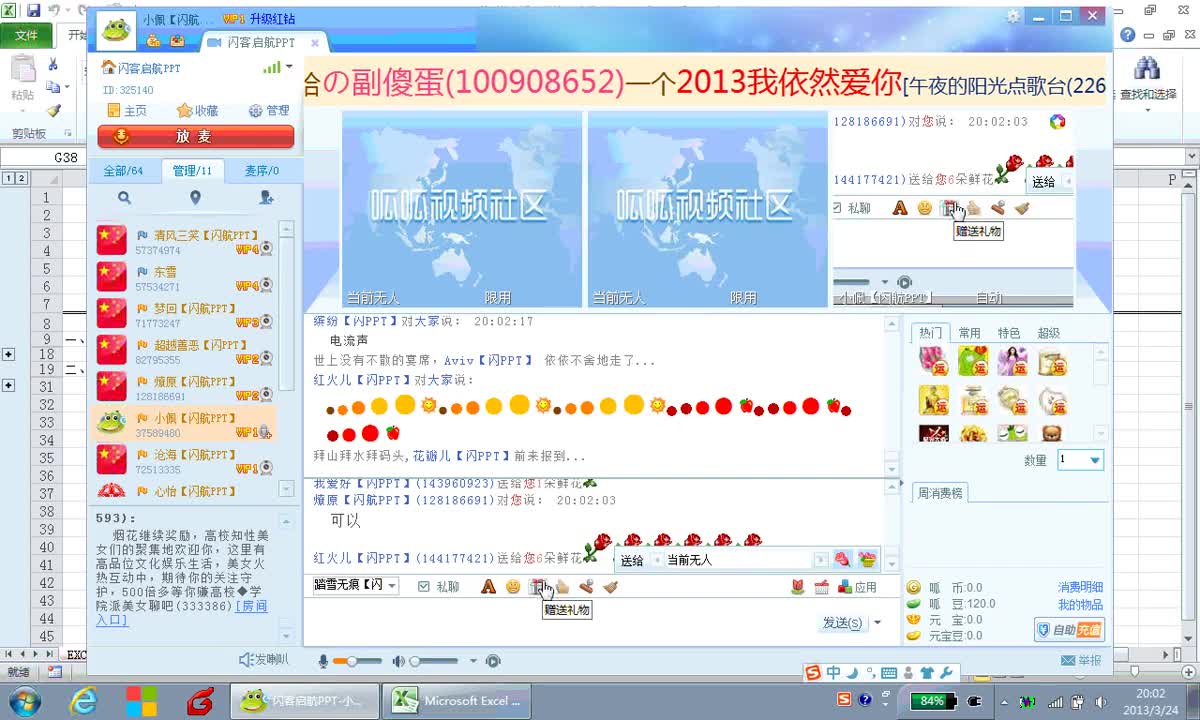The image size is (1200, 720).
Task: Click the stamp icon in chat toolbar
Action: (x=586, y=587)
